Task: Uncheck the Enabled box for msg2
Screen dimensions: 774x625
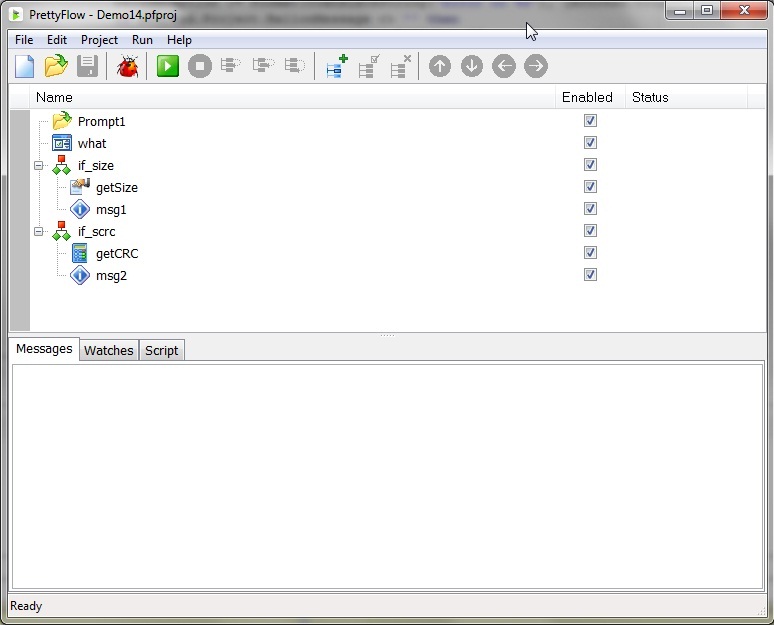Action: 590,274
